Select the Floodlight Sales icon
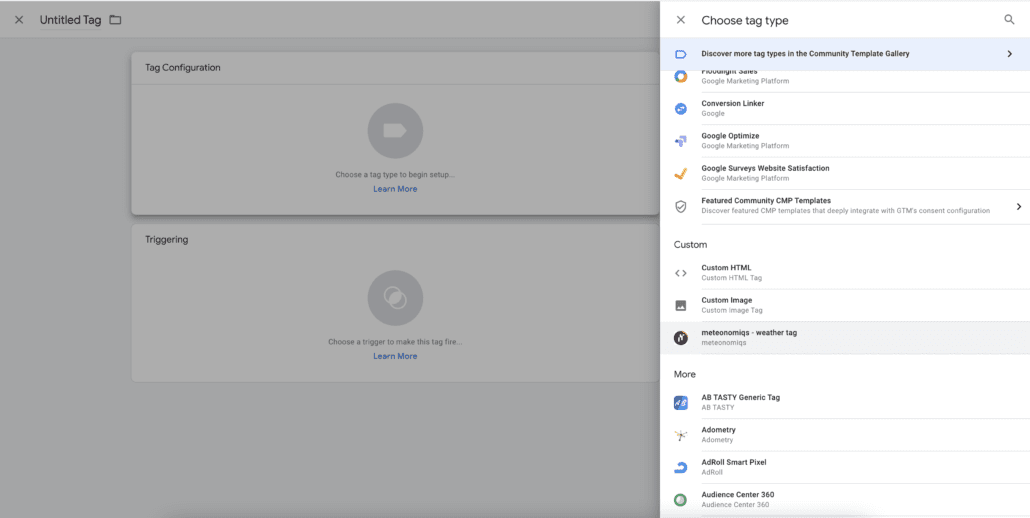The height and width of the screenshot is (518, 1030). 681,76
